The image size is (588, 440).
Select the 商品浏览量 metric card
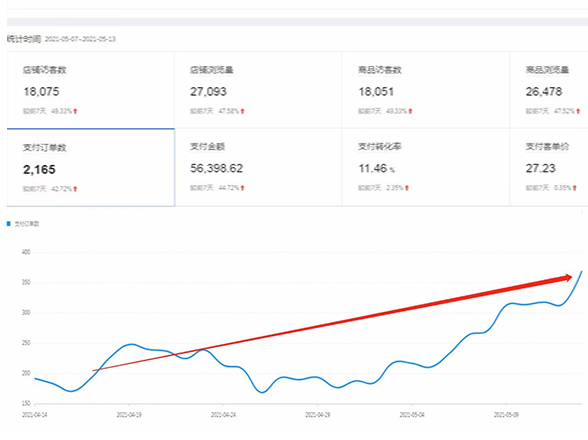pyautogui.click(x=549, y=90)
